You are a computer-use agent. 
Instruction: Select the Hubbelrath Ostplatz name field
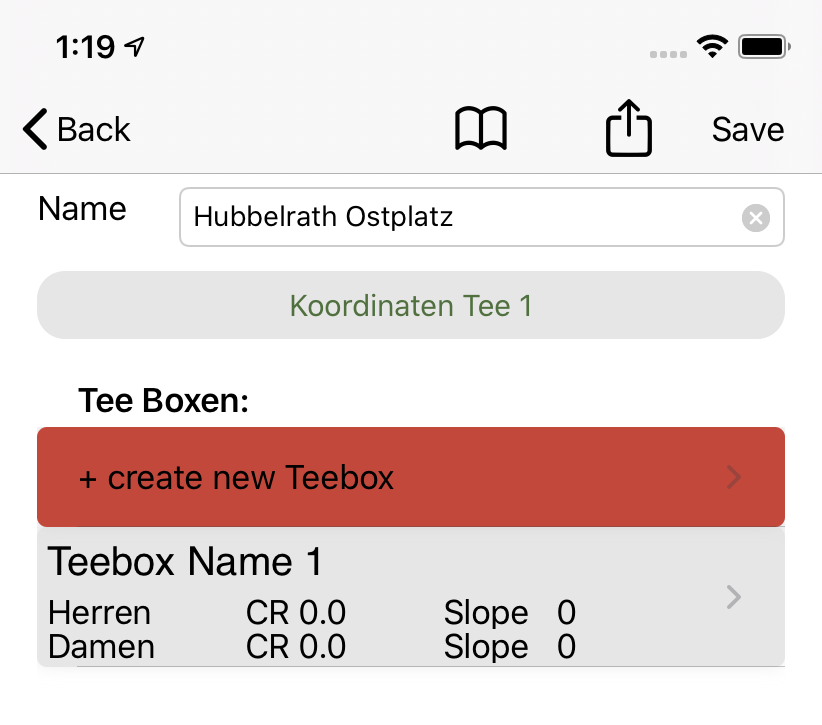pyautogui.click(x=460, y=217)
